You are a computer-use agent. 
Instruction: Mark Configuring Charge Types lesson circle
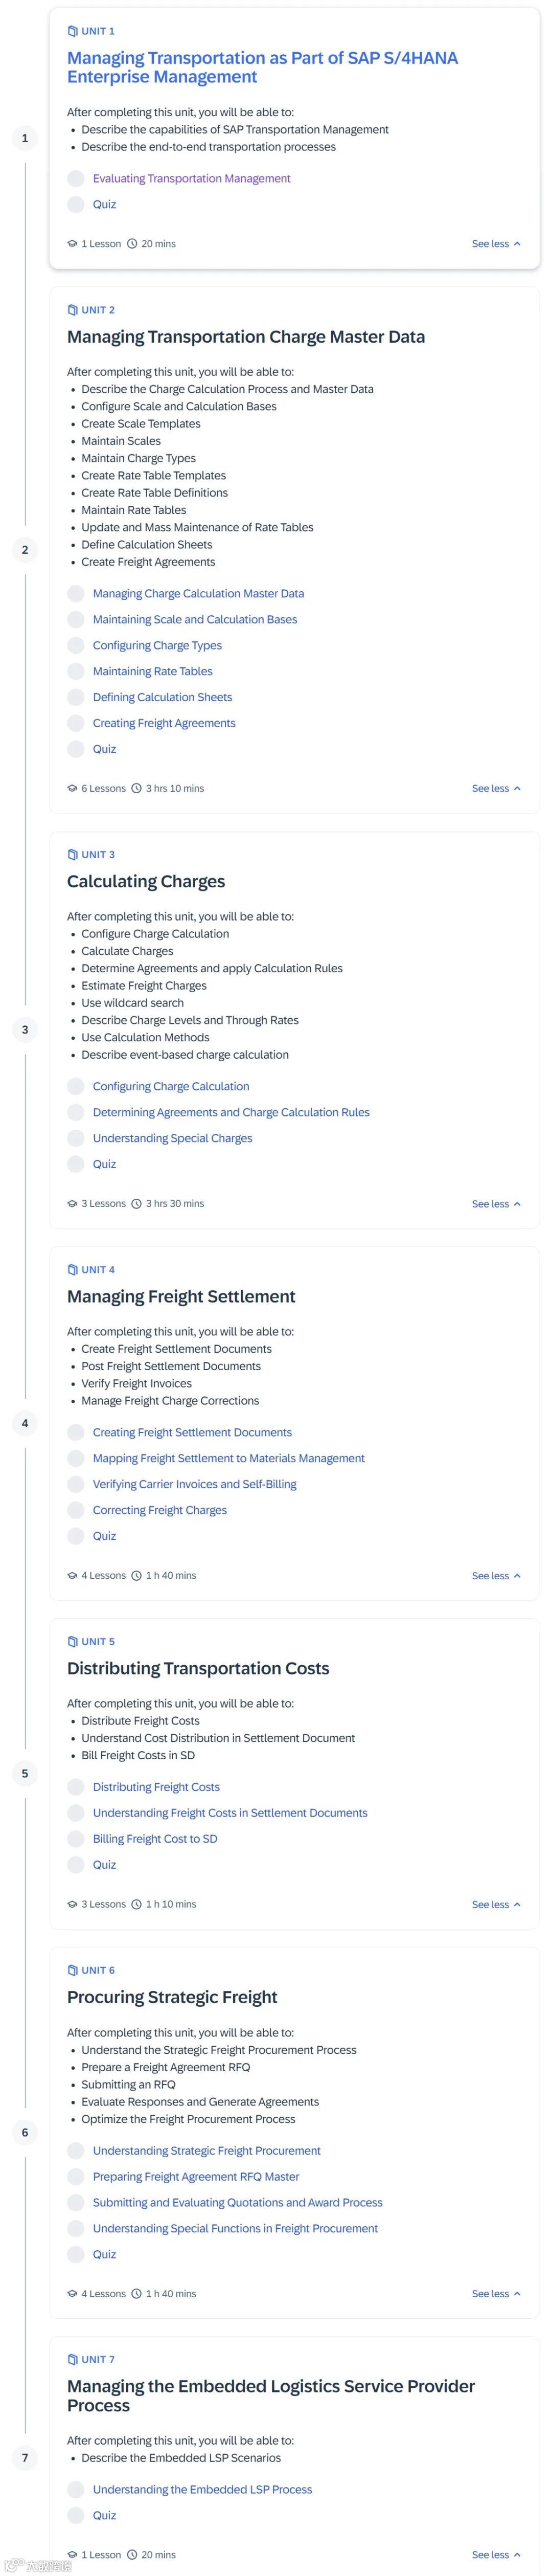click(x=76, y=646)
